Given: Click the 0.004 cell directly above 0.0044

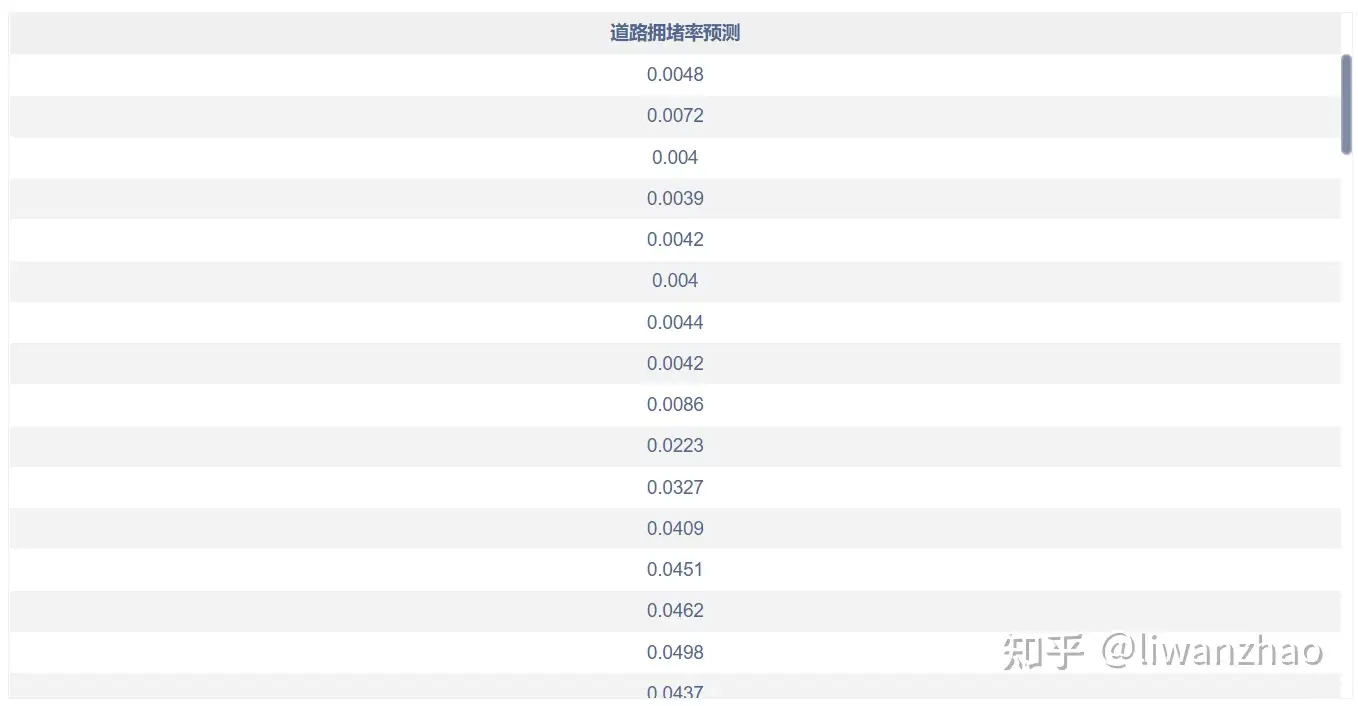Looking at the screenshot, I should (675, 281).
